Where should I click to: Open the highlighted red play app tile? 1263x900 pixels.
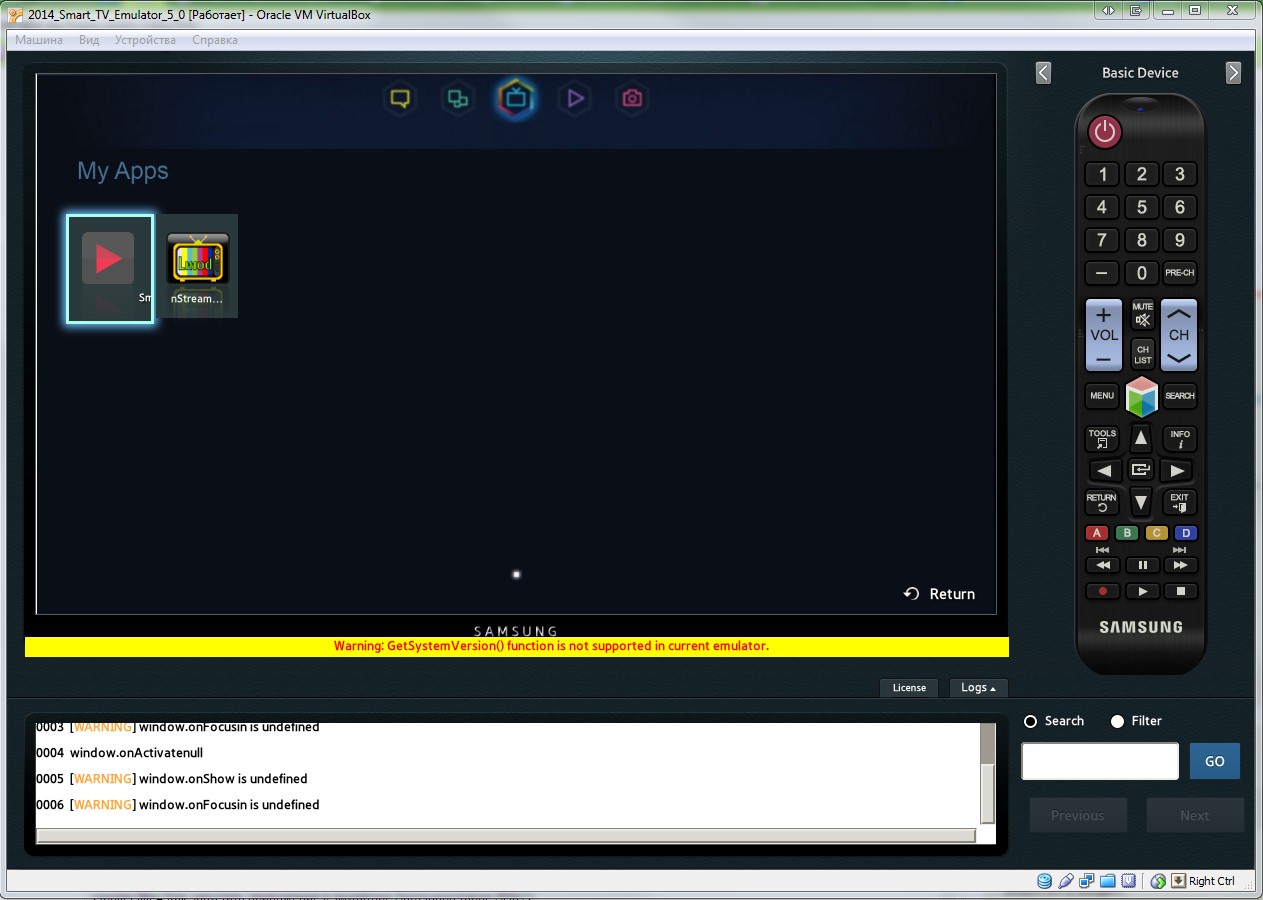coord(110,268)
